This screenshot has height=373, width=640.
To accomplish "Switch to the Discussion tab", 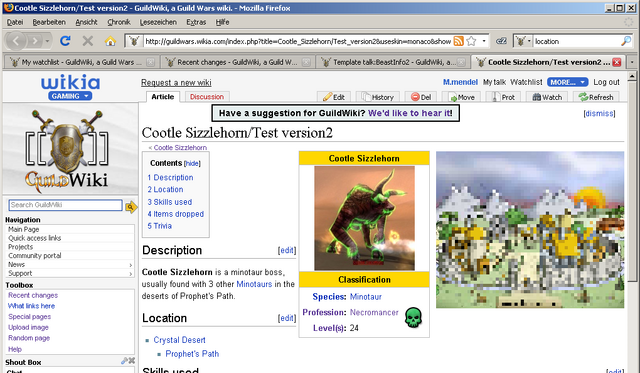I will [x=207, y=97].
